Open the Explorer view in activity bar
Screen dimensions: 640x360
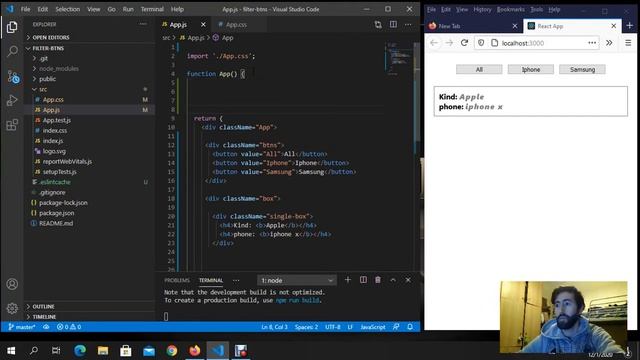pyautogui.click(x=12, y=27)
